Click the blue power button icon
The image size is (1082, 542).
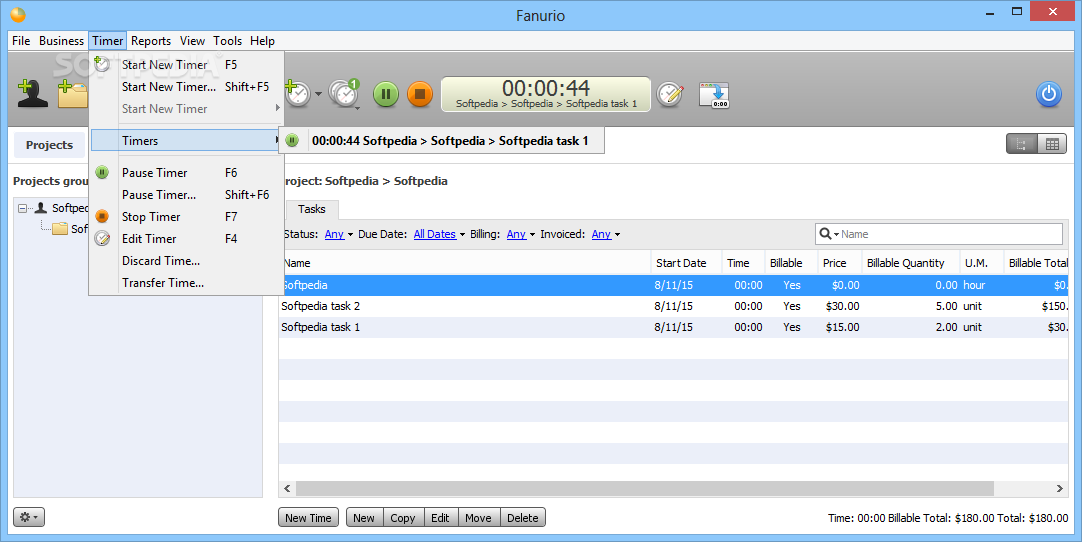point(1048,94)
